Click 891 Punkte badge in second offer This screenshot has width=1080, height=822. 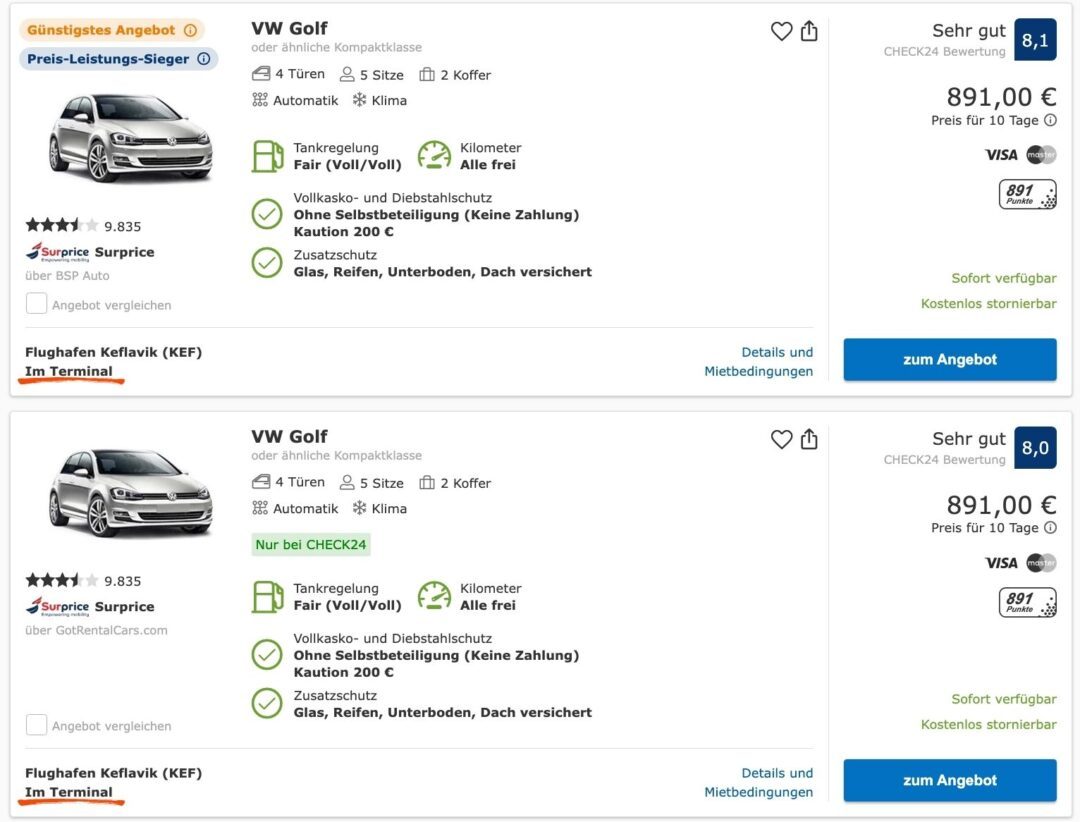1027,602
